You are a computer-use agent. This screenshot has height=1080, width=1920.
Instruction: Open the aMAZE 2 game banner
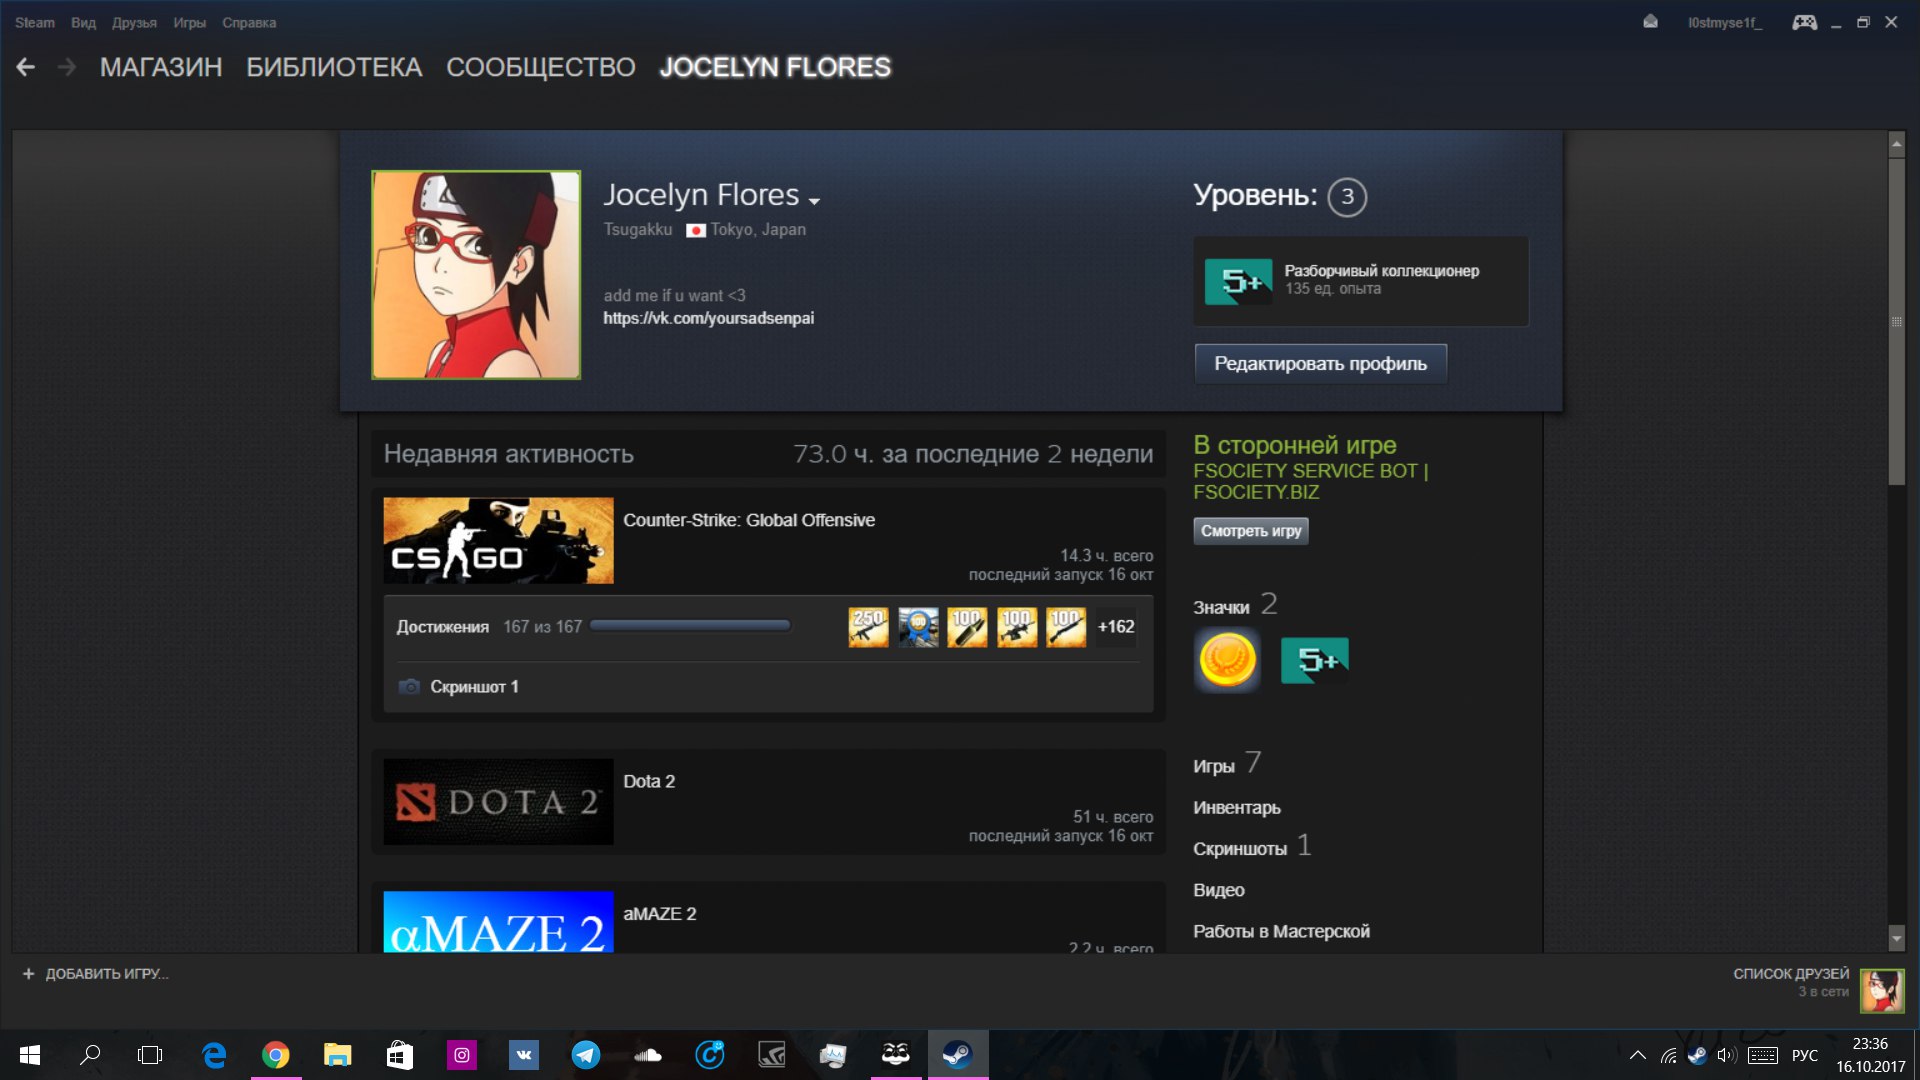pyautogui.click(x=498, y=922)
